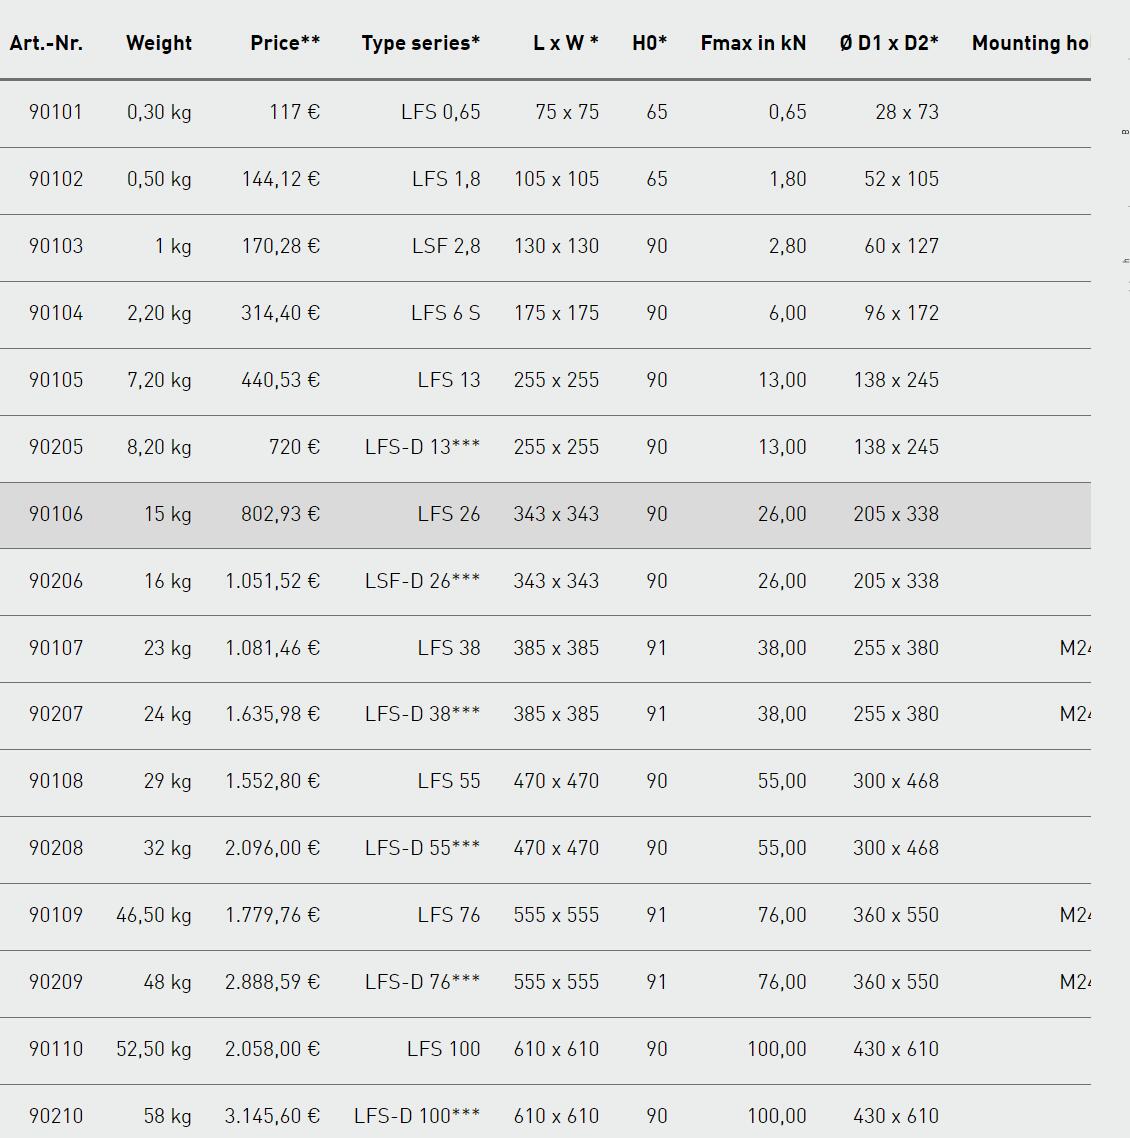Select type series LFS-D 13***
Viewport: 1130px width, 1138px height.
pos(422,447)
